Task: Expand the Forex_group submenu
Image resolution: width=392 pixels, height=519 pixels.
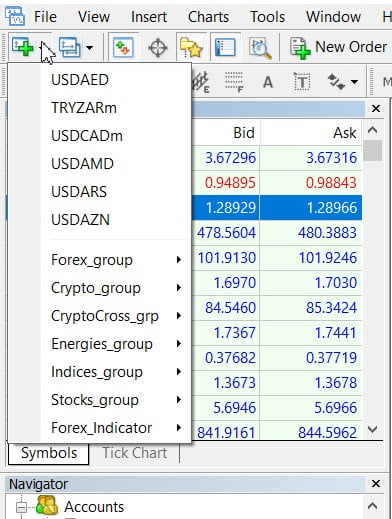Action: [99, 260]
